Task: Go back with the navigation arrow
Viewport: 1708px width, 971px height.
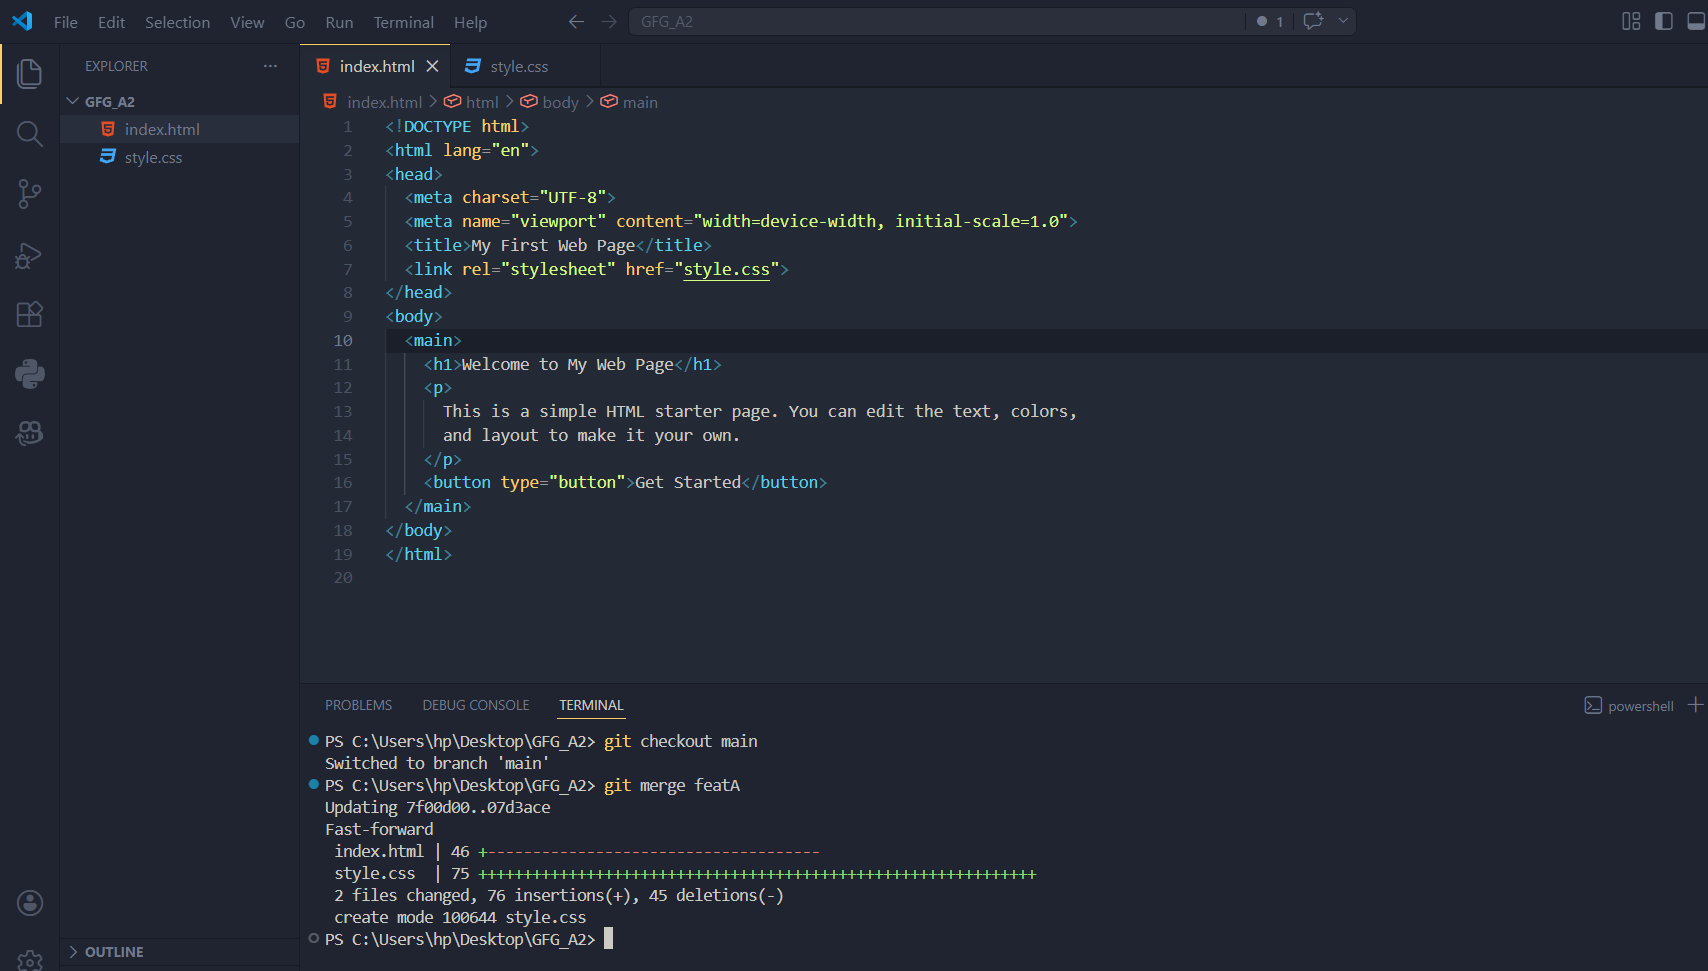Action: [576, 21]
